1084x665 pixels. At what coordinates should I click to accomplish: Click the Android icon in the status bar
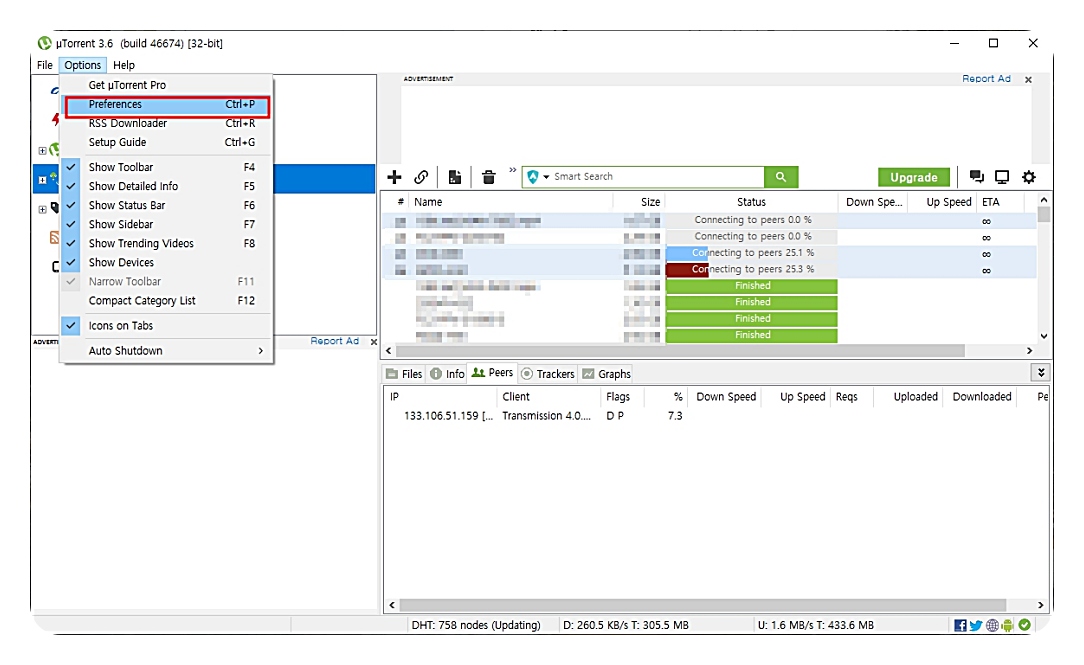pyautogui.click(x=1007, y=625)
